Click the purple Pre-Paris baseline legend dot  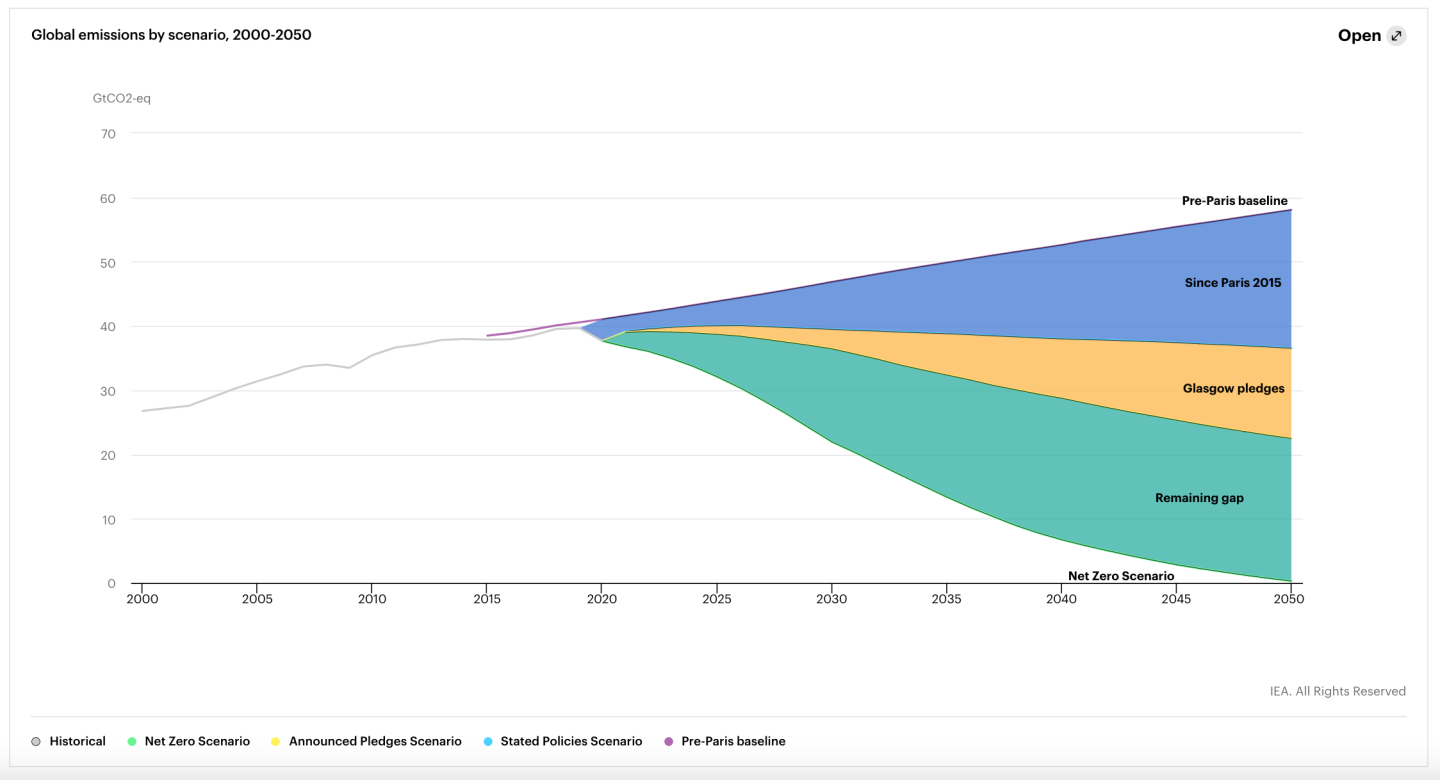[668, 742]
